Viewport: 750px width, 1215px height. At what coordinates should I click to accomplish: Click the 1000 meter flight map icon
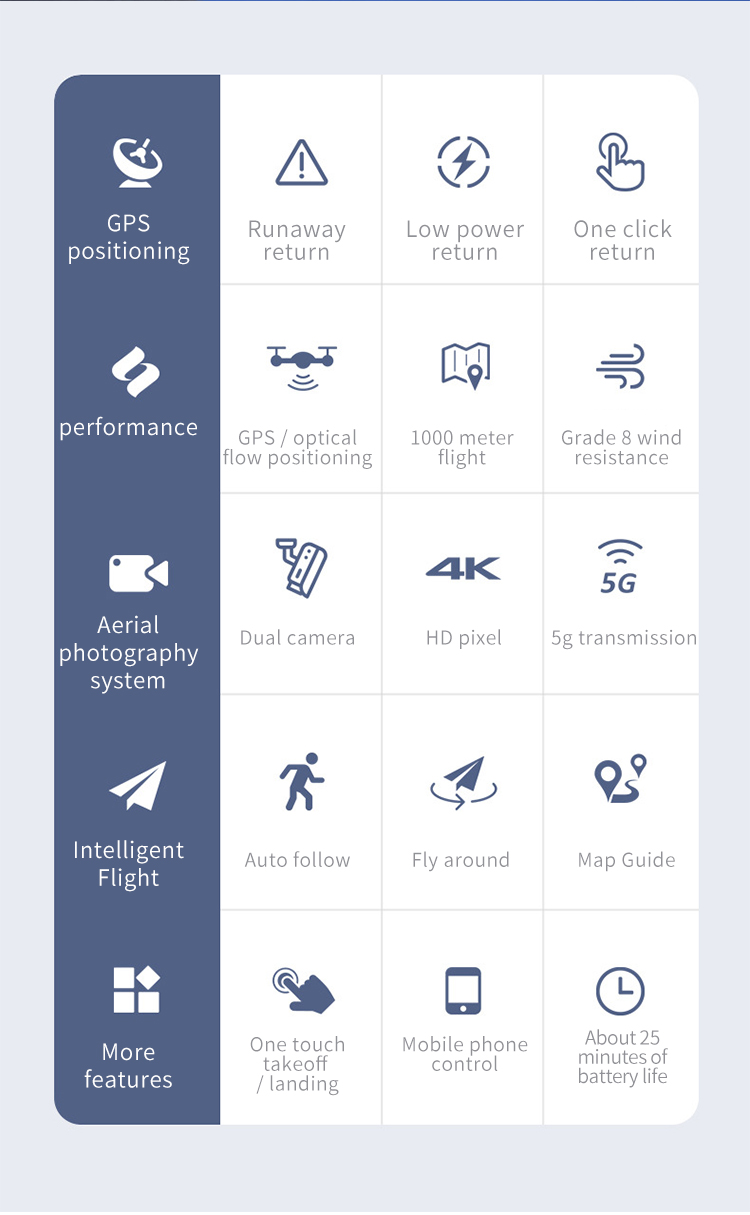466,366
